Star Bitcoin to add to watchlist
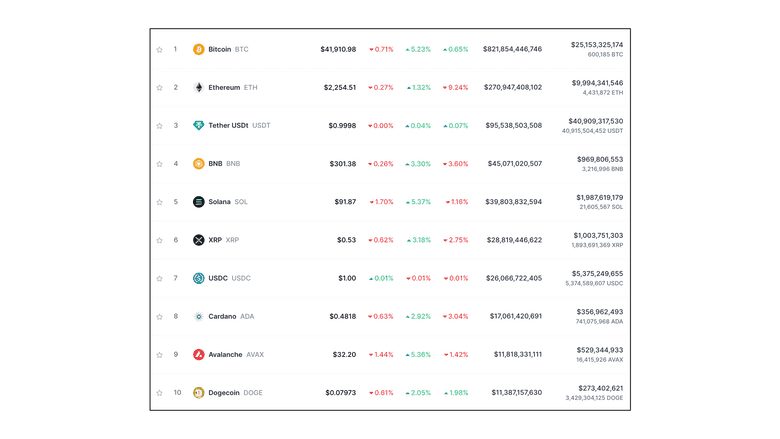The width and height of the screenshot is (780, 439). coord(159,49)
